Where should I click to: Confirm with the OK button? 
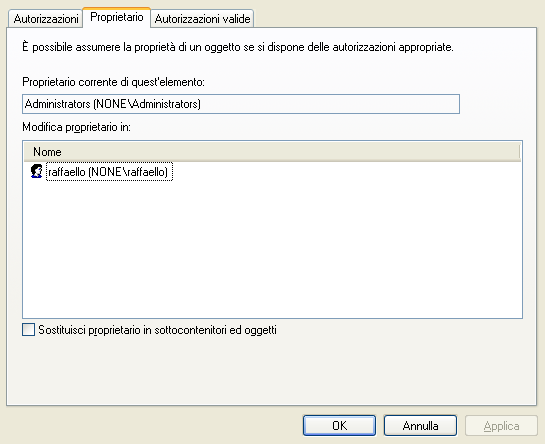tap(339, 425)
